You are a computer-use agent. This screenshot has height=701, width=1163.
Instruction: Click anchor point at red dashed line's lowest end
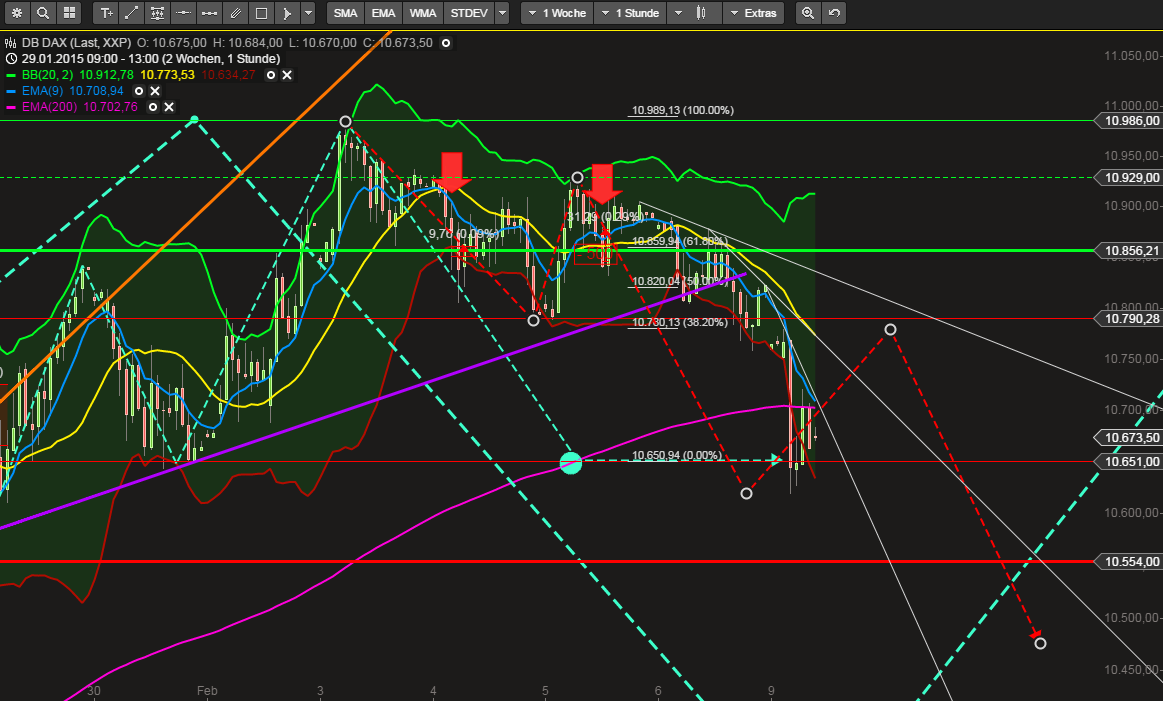1040,643
